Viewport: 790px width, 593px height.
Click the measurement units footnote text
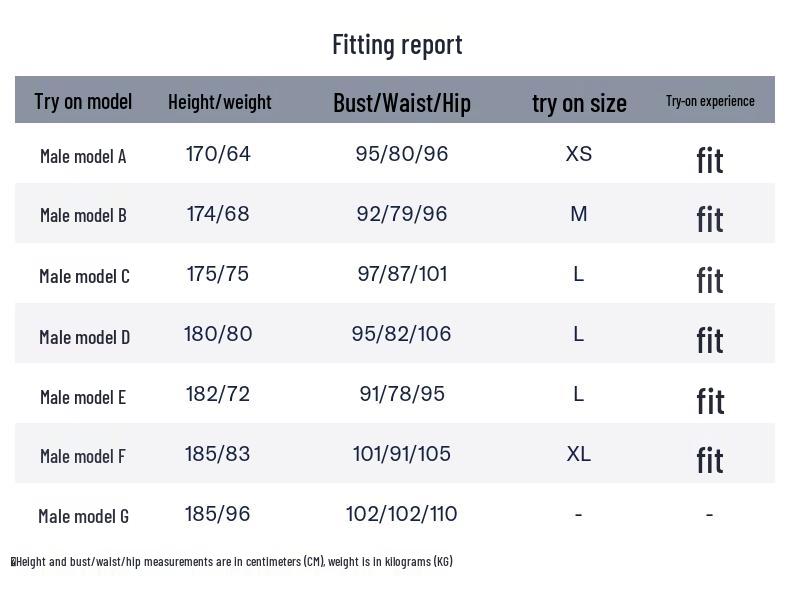point(234,561)
